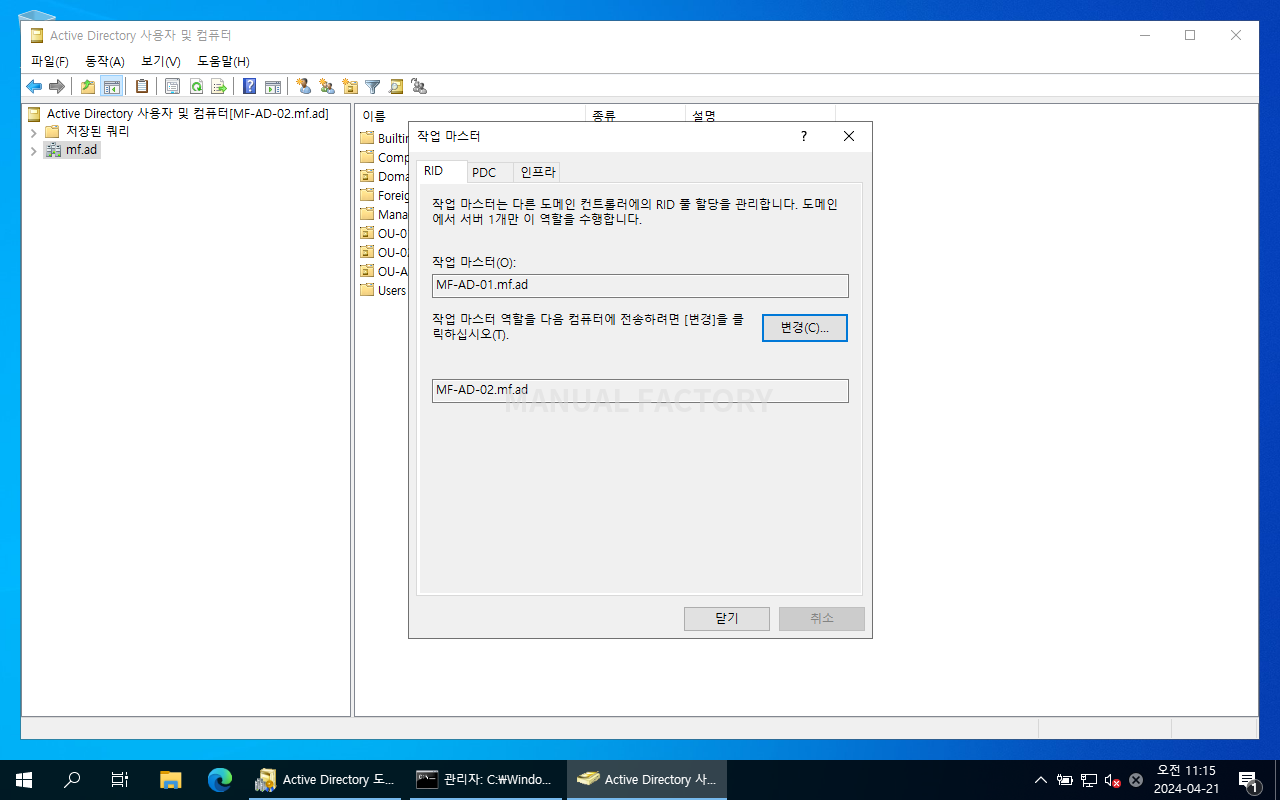Click the taskbar Search magnifier icon

coord(72,780)
